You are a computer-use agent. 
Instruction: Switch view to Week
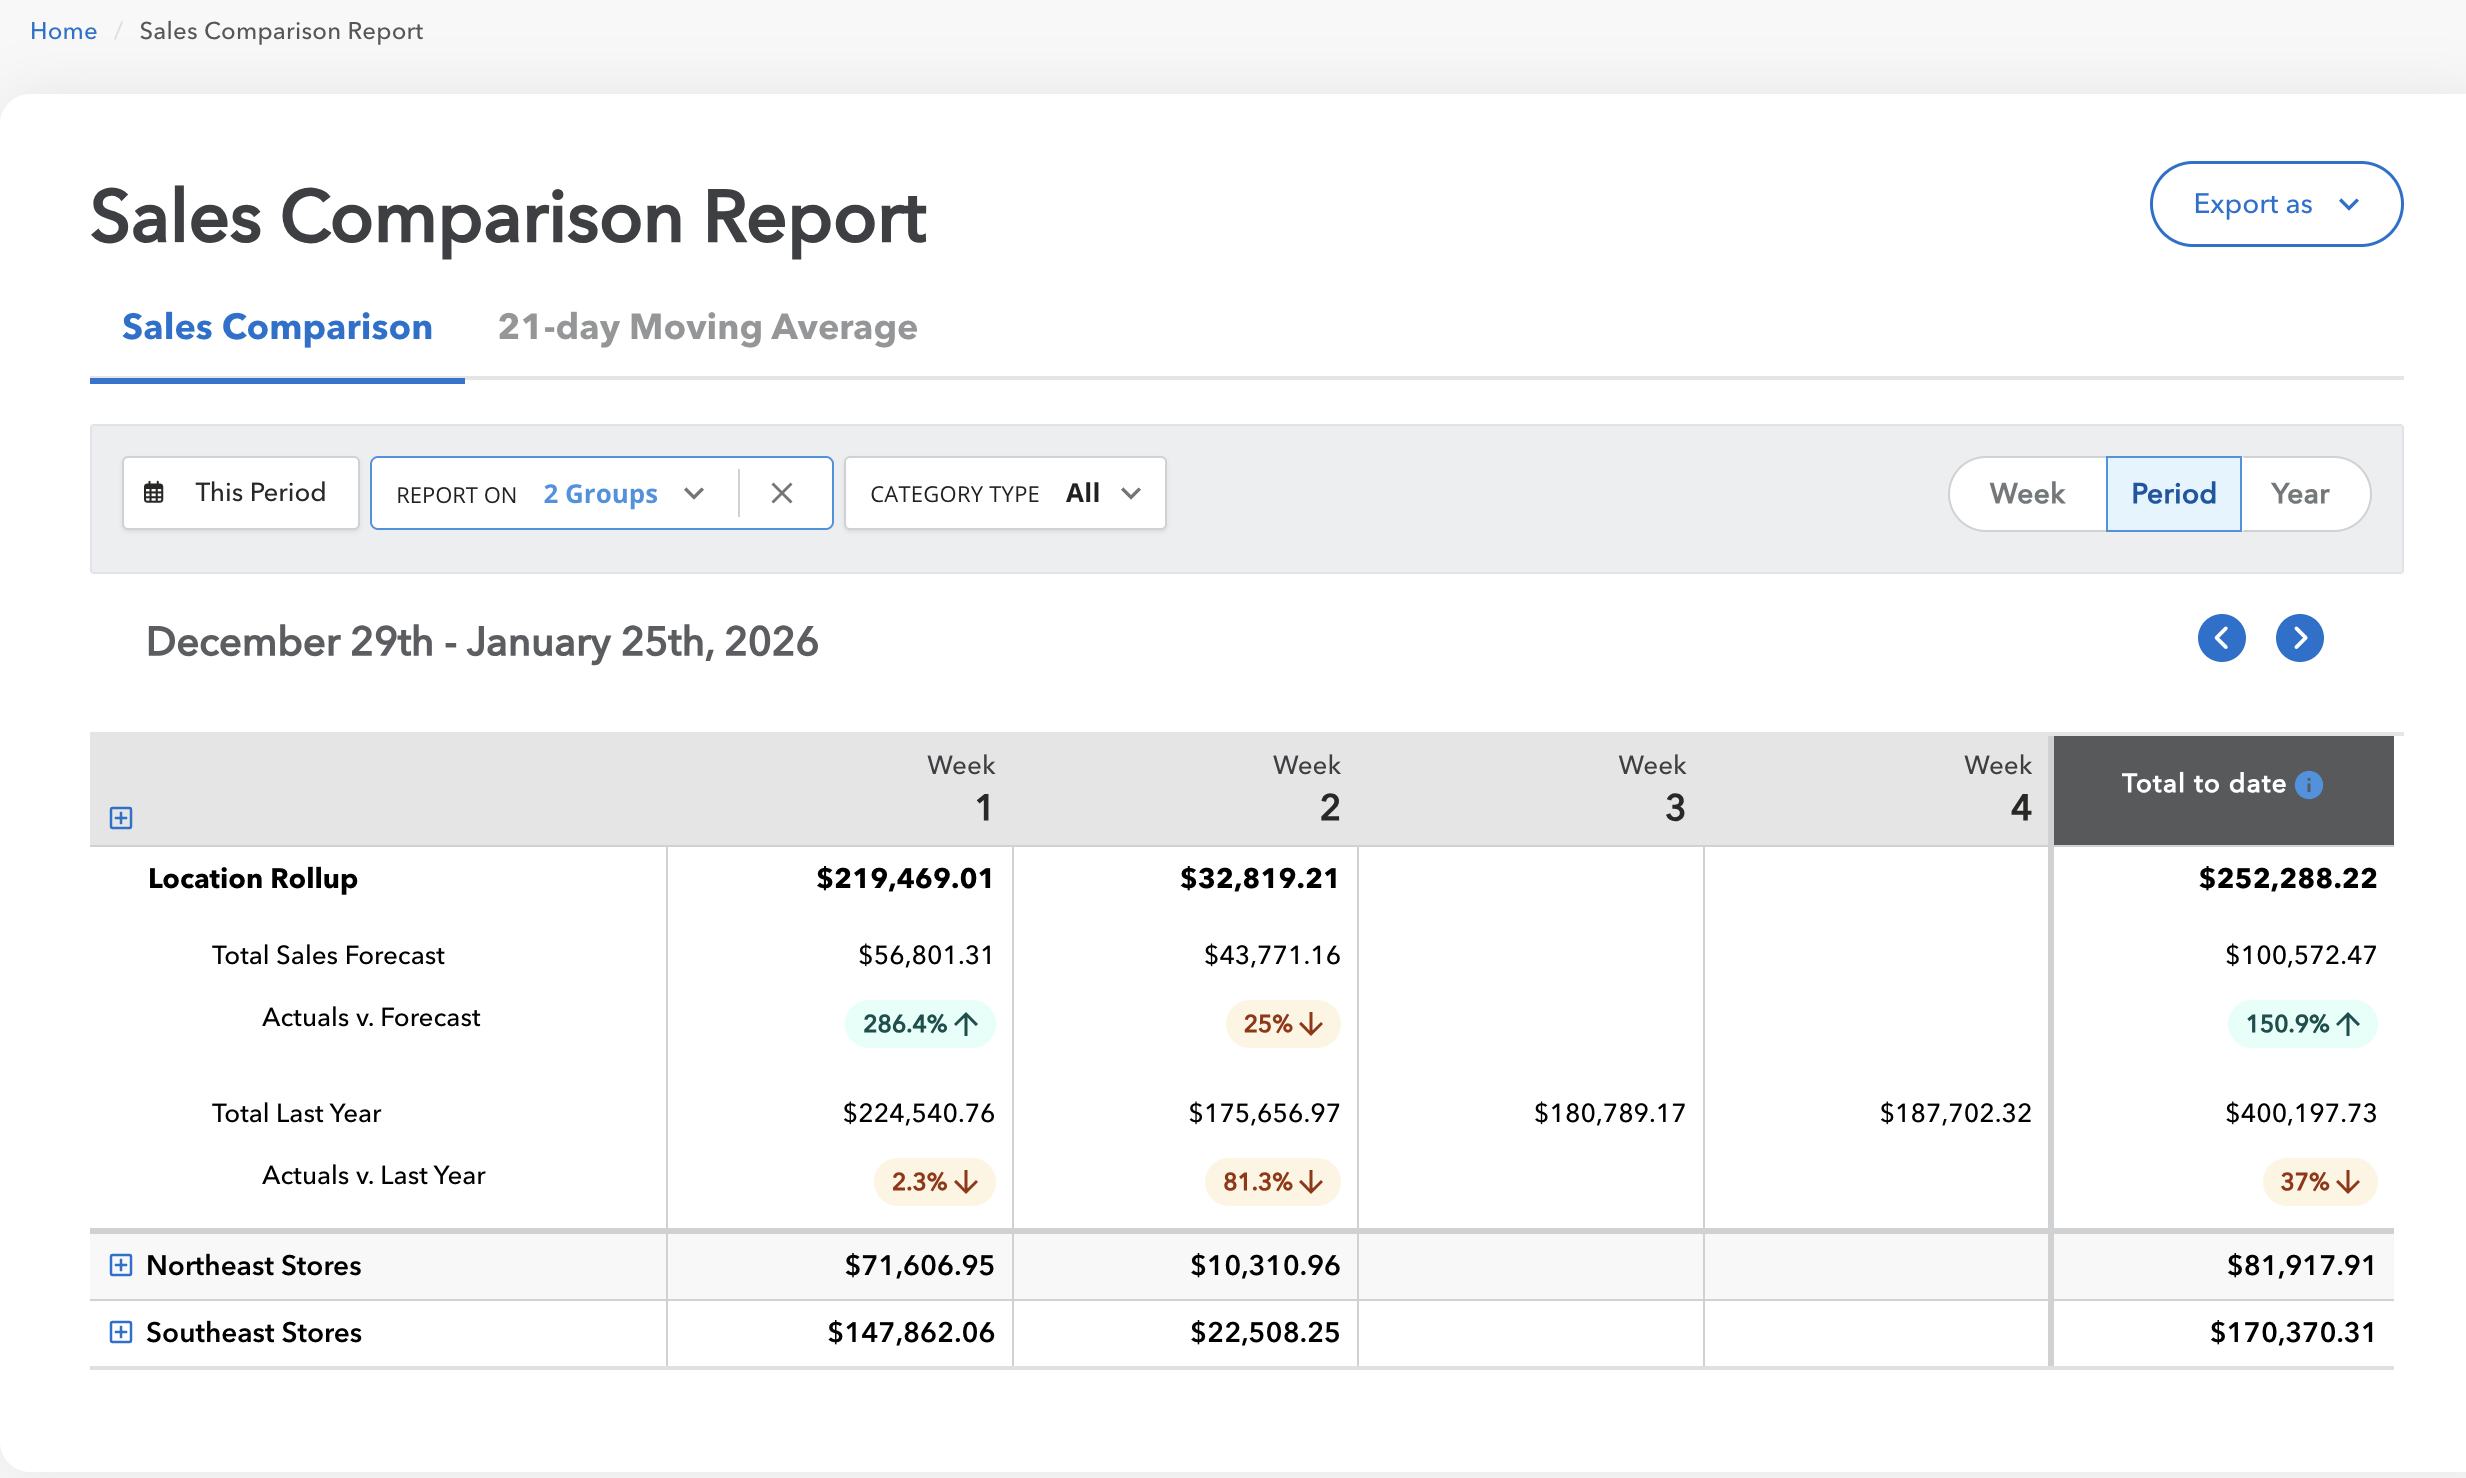(2027, 493)
